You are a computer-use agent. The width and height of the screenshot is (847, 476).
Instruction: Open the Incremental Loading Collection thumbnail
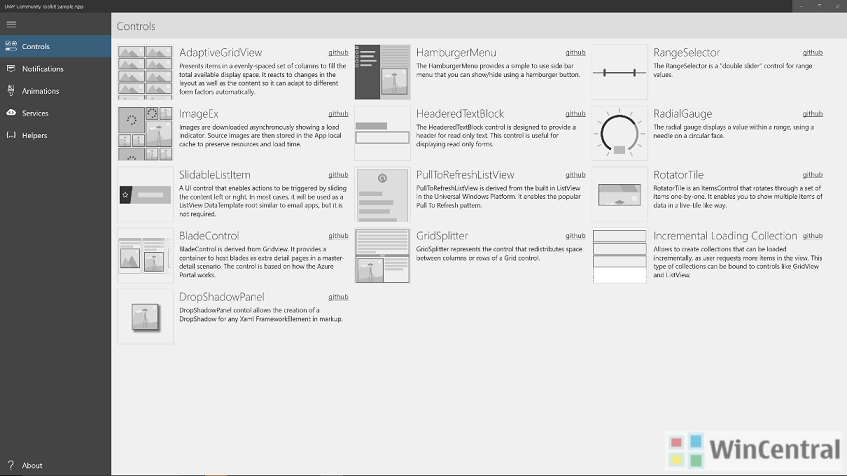(x=620, y=256)
